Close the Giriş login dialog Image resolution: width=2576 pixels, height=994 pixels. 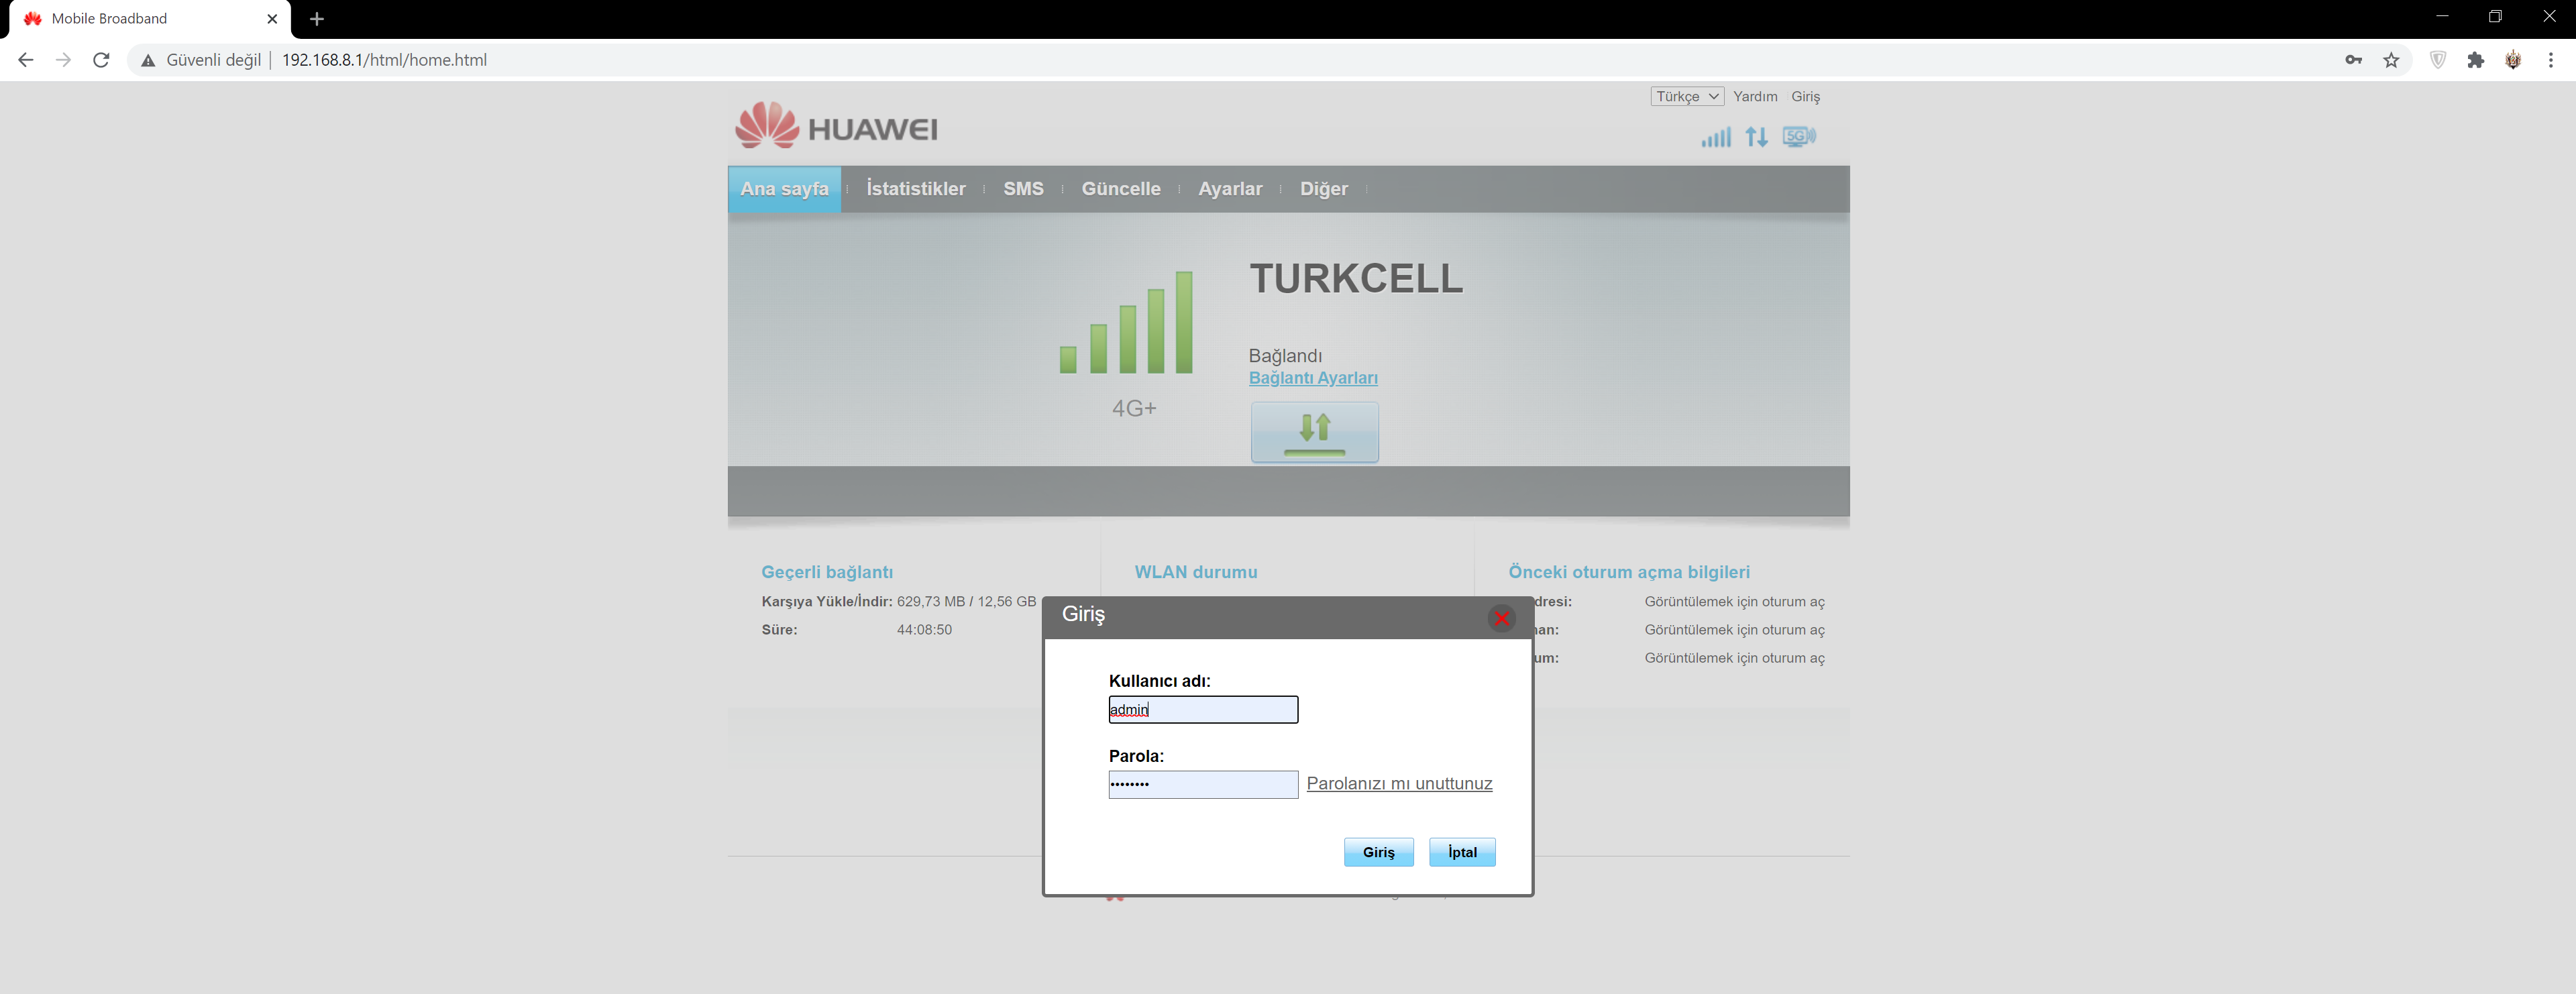click(x=1501, y=618)
